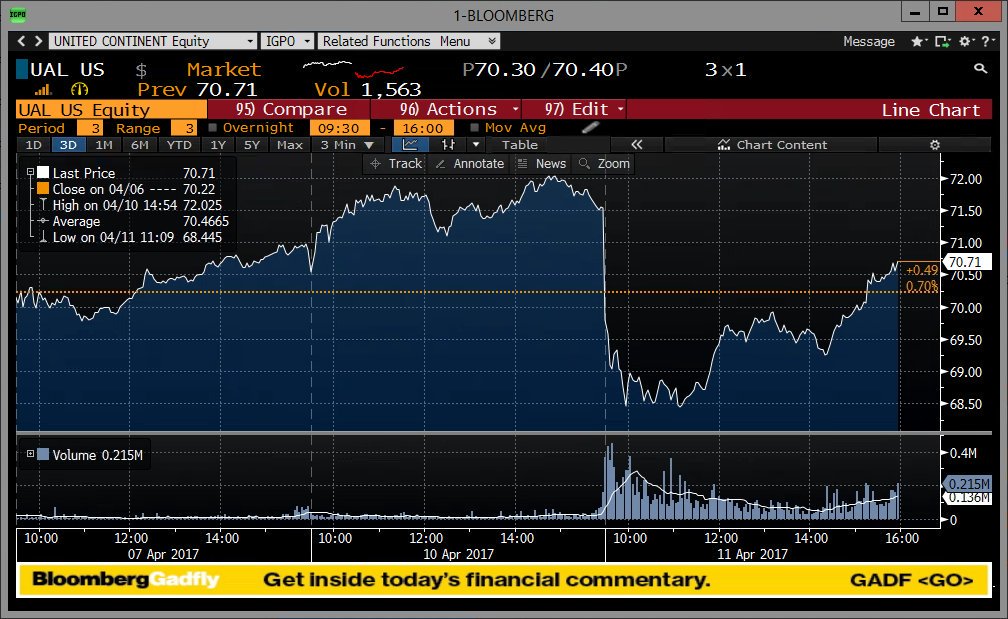Toggle the Mov Avg checkbox
Screen dimensions: 1008x619
point(474,127)
